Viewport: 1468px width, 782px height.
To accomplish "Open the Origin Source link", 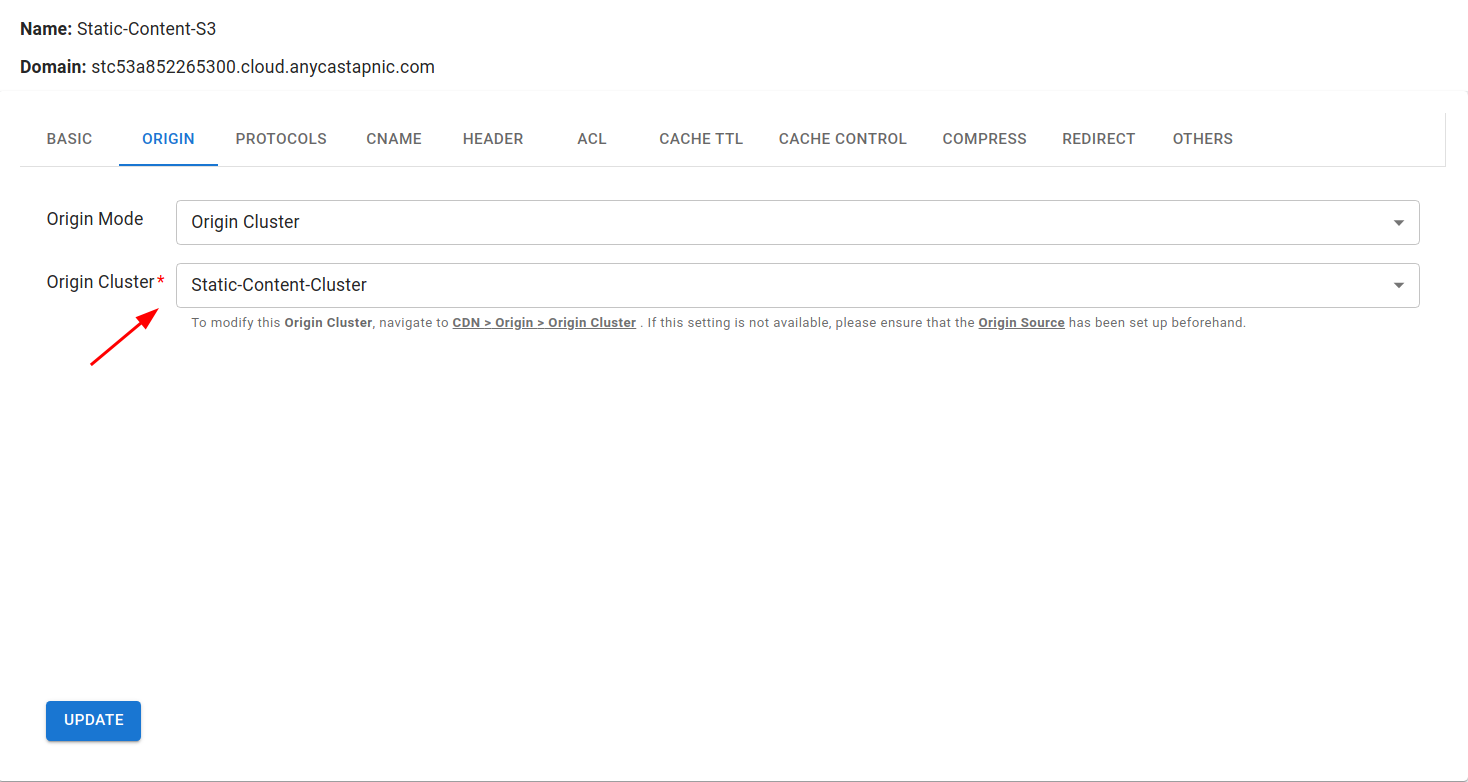I will pos(1021,323).
